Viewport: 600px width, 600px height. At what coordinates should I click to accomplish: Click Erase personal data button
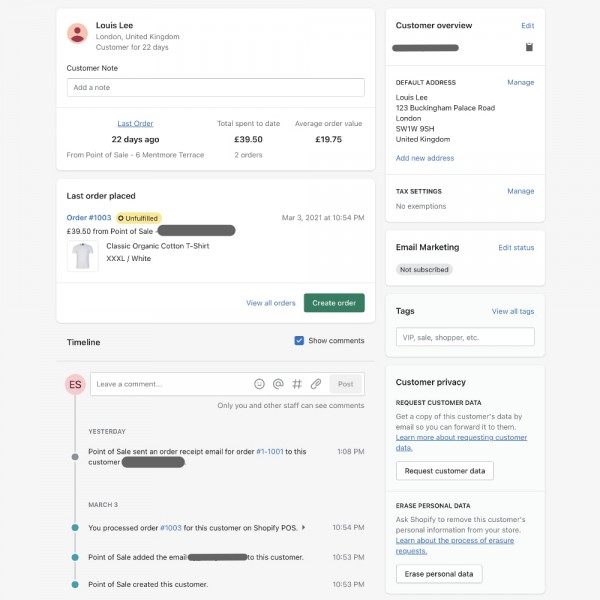click(x=439, y=574)
